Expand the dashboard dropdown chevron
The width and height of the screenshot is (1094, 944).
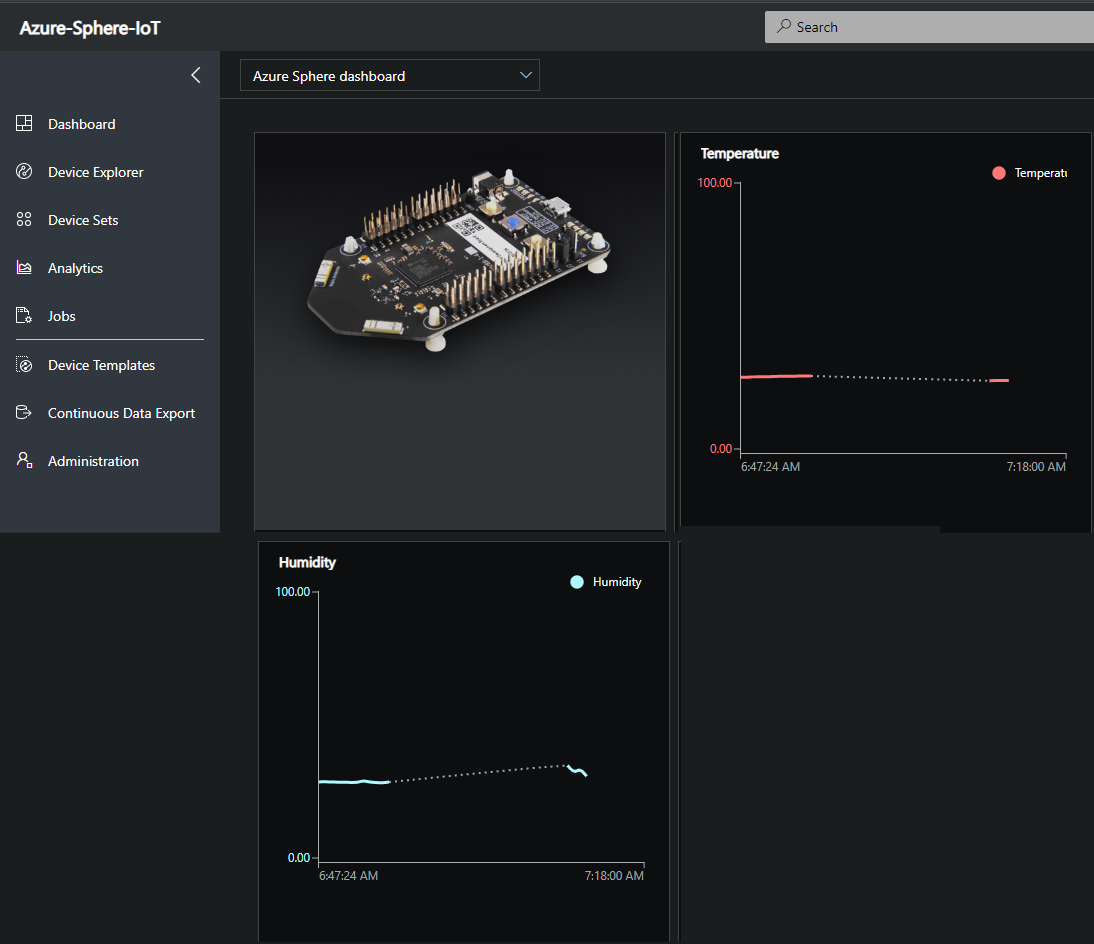click(x=525, y=75)
